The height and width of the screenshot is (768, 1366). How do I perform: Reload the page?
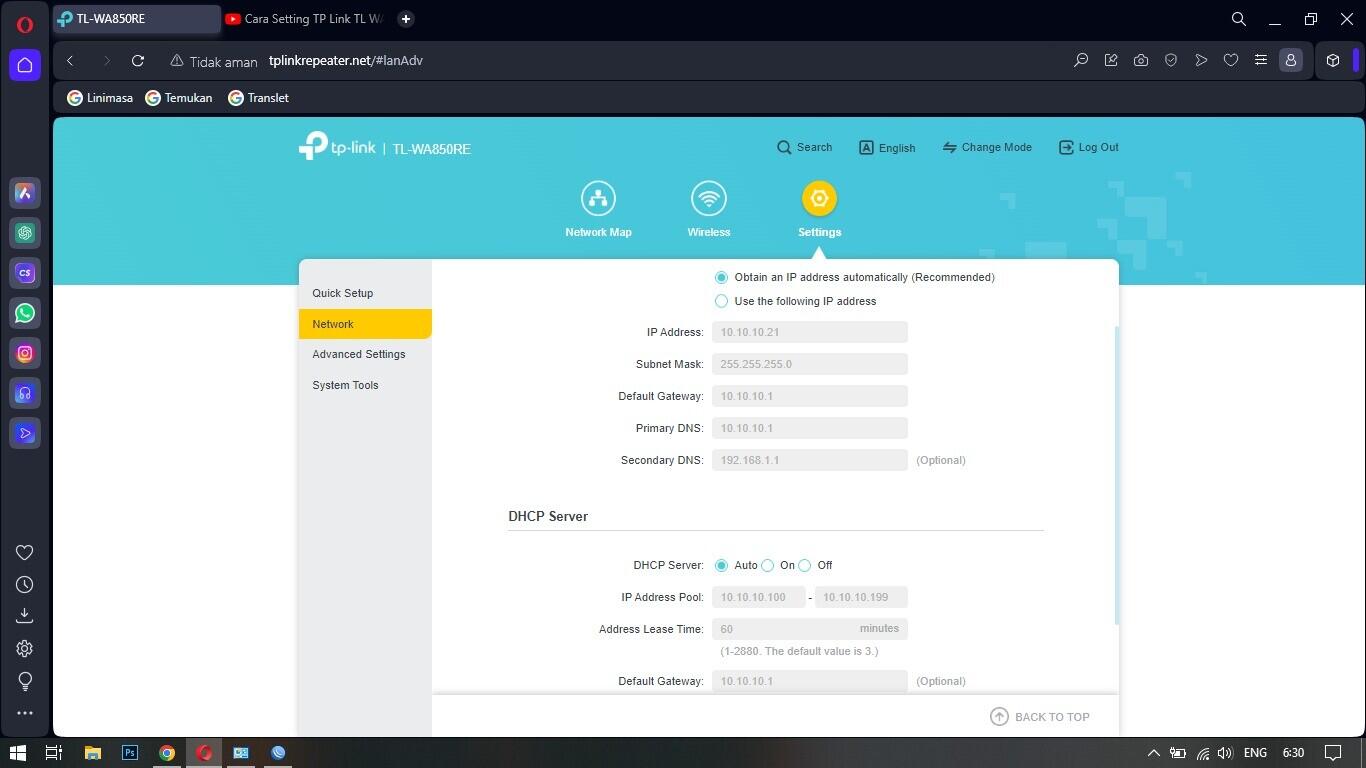138,61
